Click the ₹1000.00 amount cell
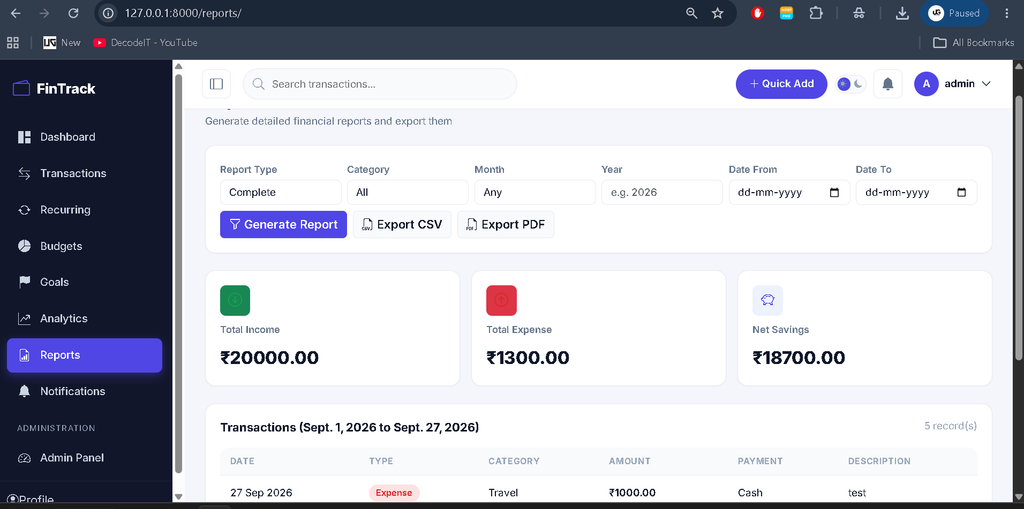This screenshot has height=509, width=1024. pyautogui.click(x=632, y=493)
